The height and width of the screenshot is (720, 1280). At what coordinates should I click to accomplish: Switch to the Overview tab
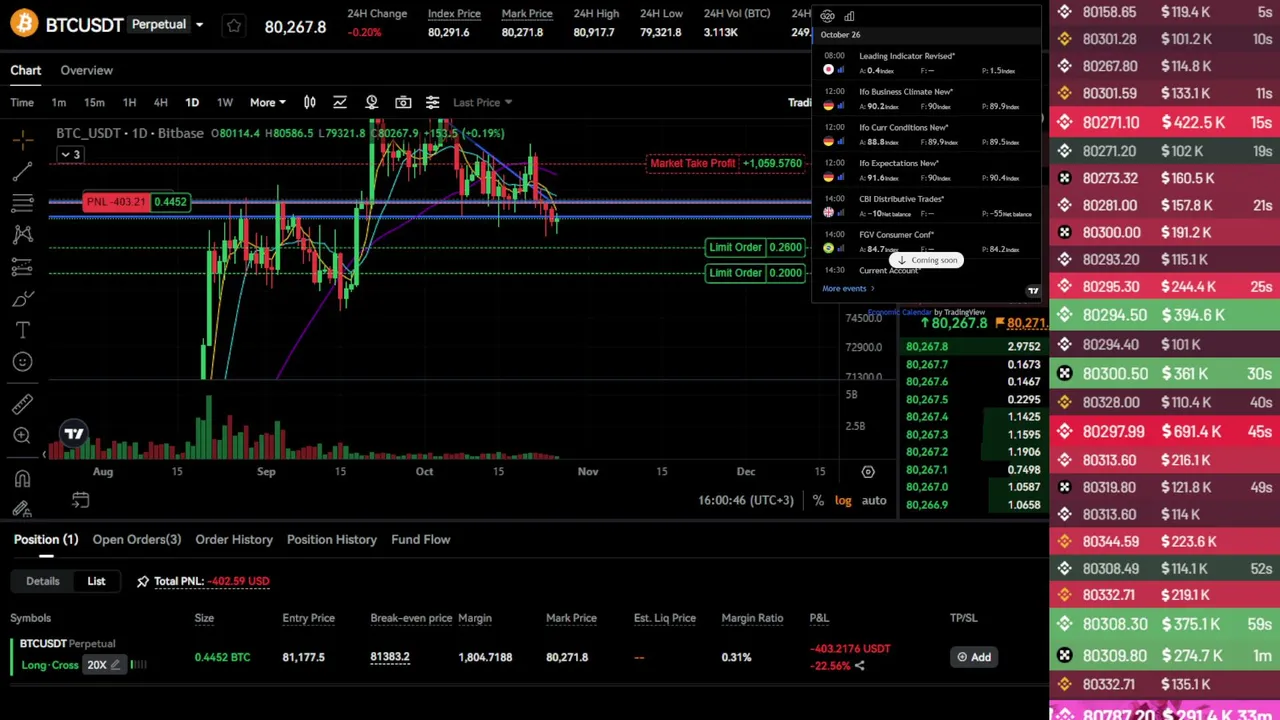click(x=86, y=70)
